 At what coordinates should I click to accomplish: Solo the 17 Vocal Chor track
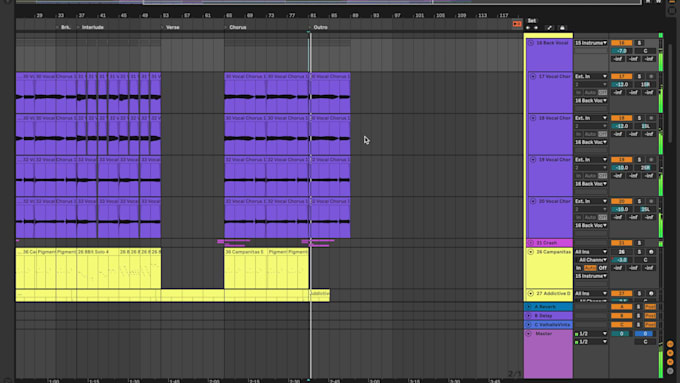point(639,76)
